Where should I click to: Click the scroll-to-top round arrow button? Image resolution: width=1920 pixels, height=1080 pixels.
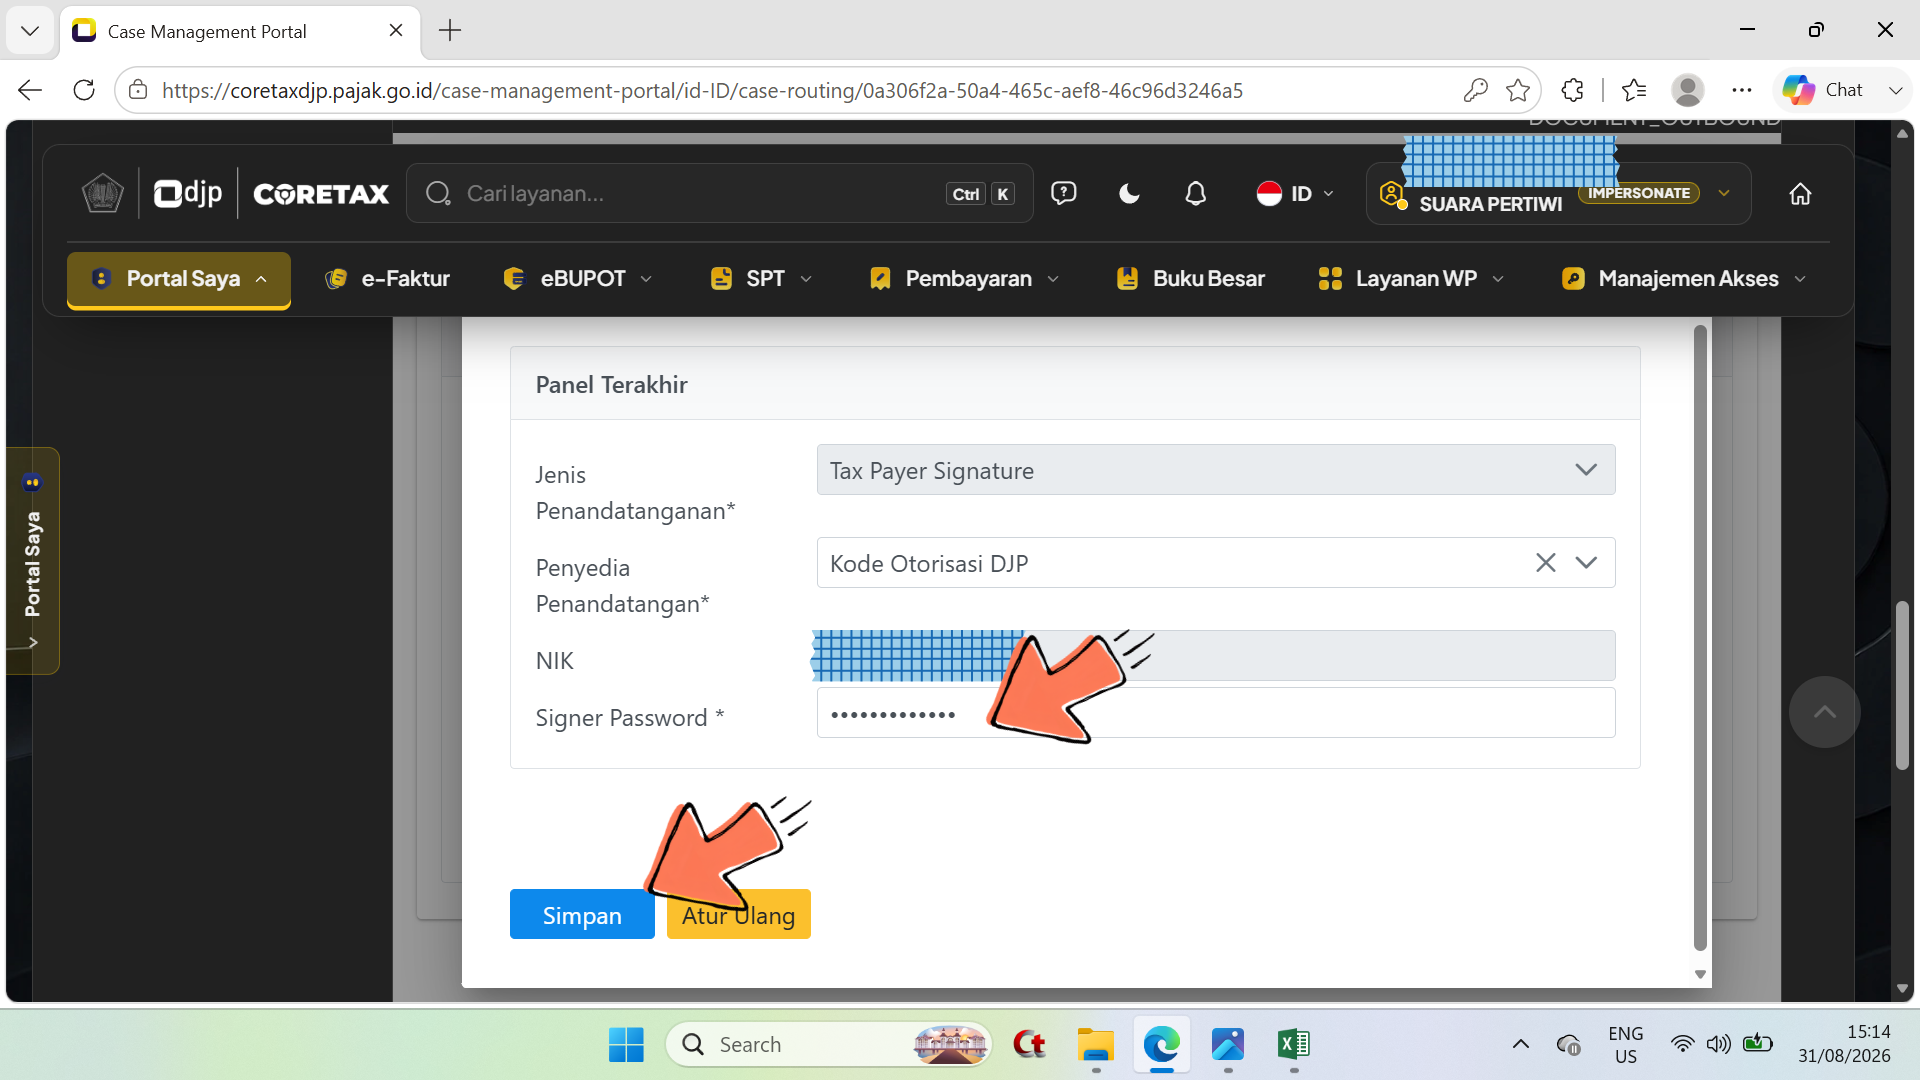[1824, 712]
